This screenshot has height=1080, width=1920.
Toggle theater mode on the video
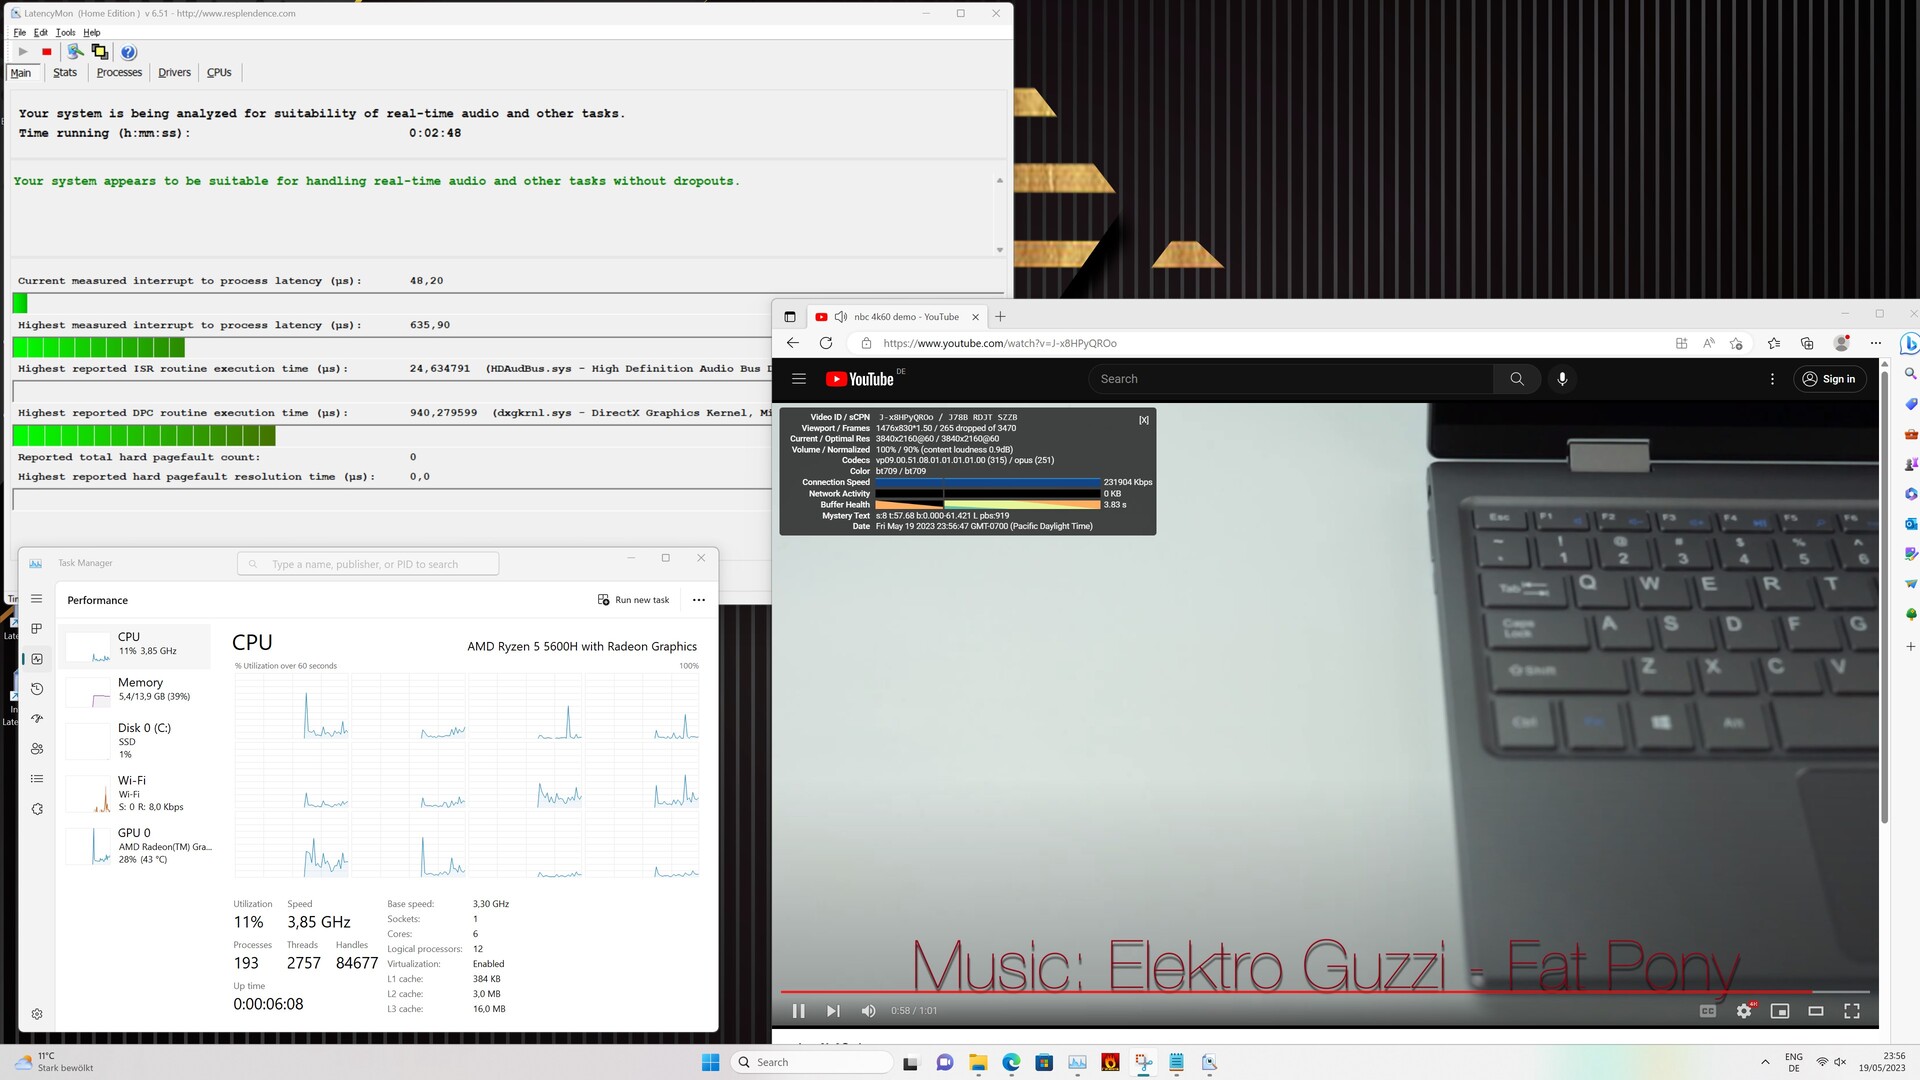pos(1816,1011)
